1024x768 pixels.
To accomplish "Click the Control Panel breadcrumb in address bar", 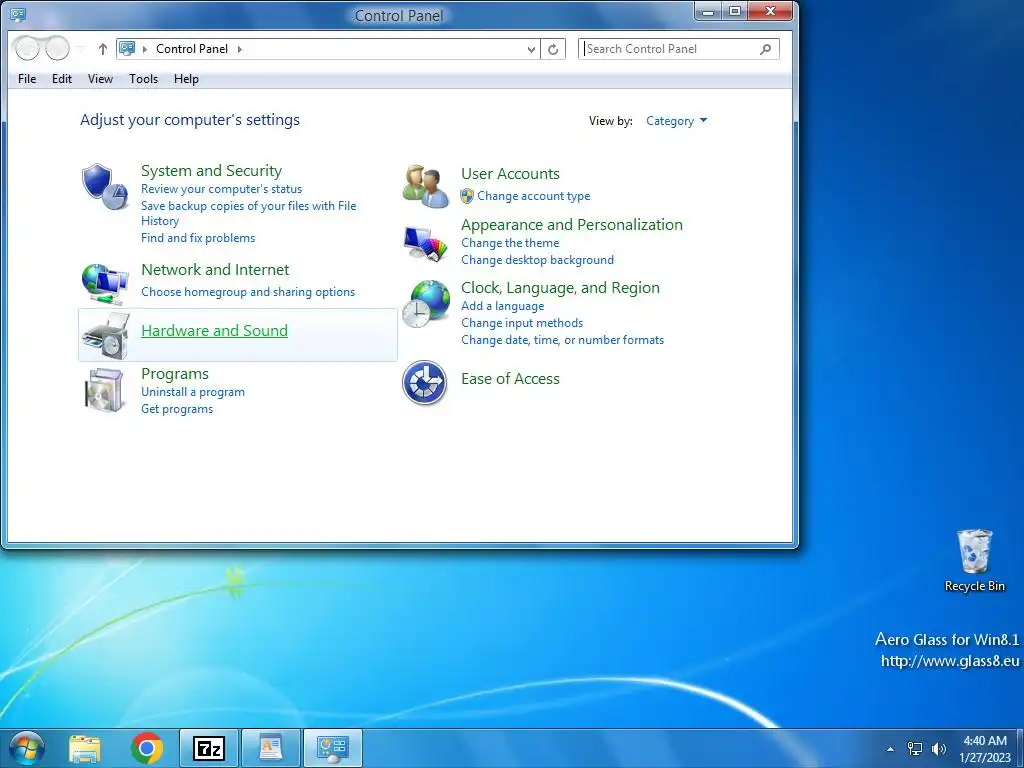I will point(192,49).
